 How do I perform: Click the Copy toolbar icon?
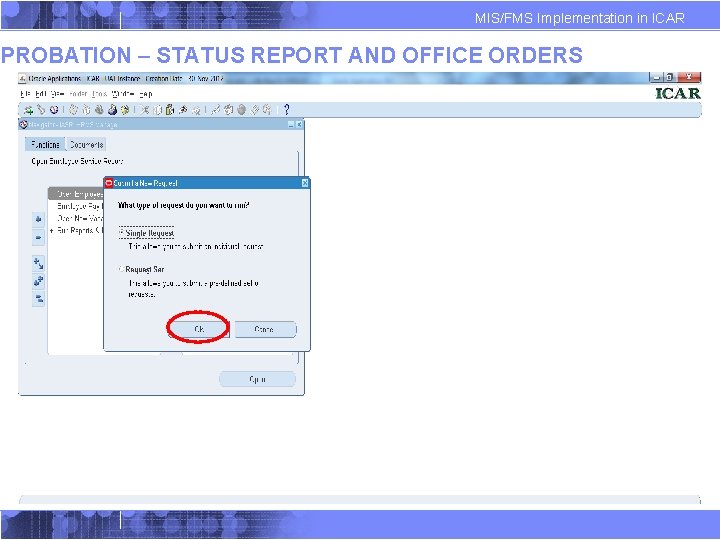pos(157,110)
